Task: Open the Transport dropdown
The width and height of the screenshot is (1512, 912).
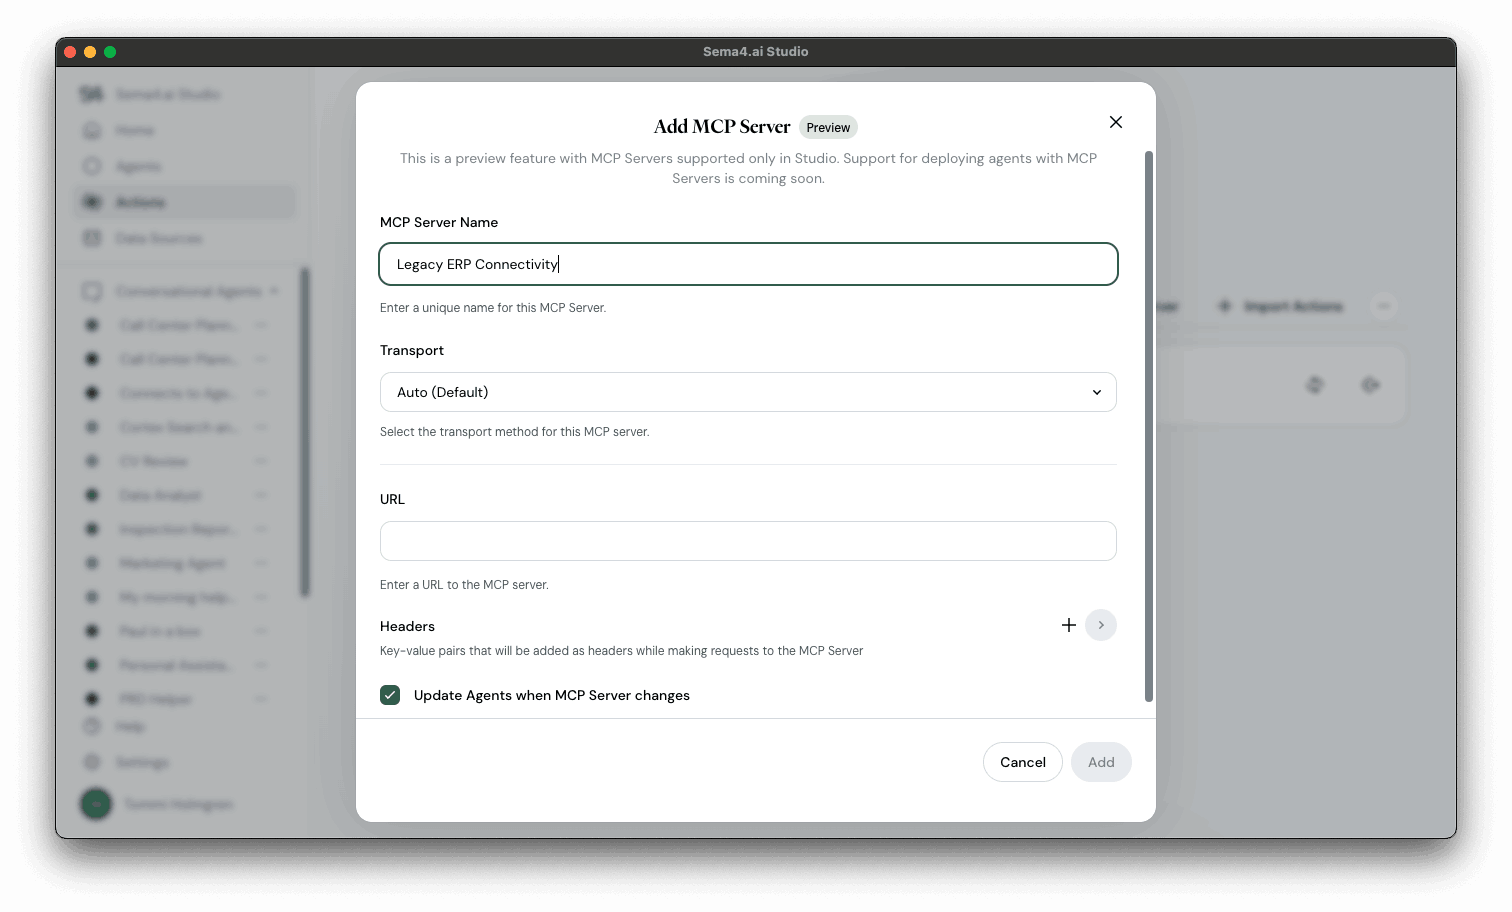Action: [748, 392]
